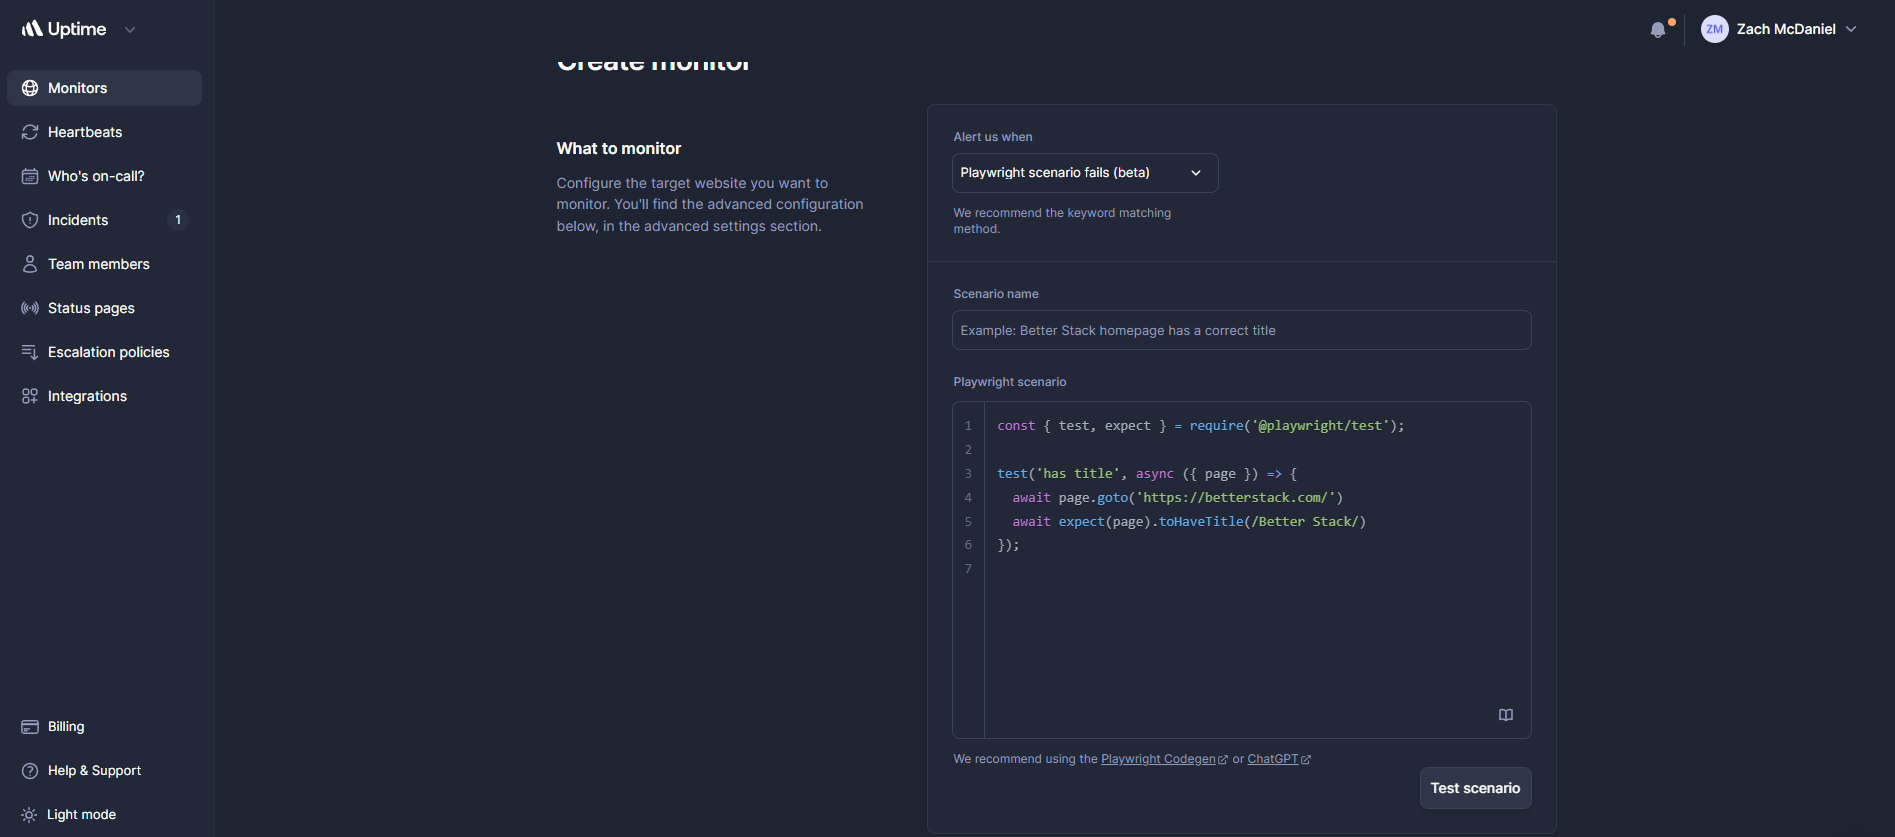The image size is (1895, 837).
Task: Click the book icon in code editor
Action: (1505, 715)
